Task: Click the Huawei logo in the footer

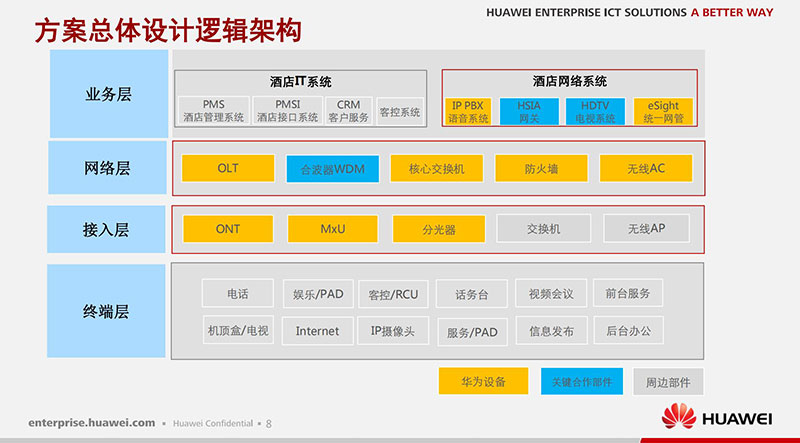Action: [x=716, y=416]
